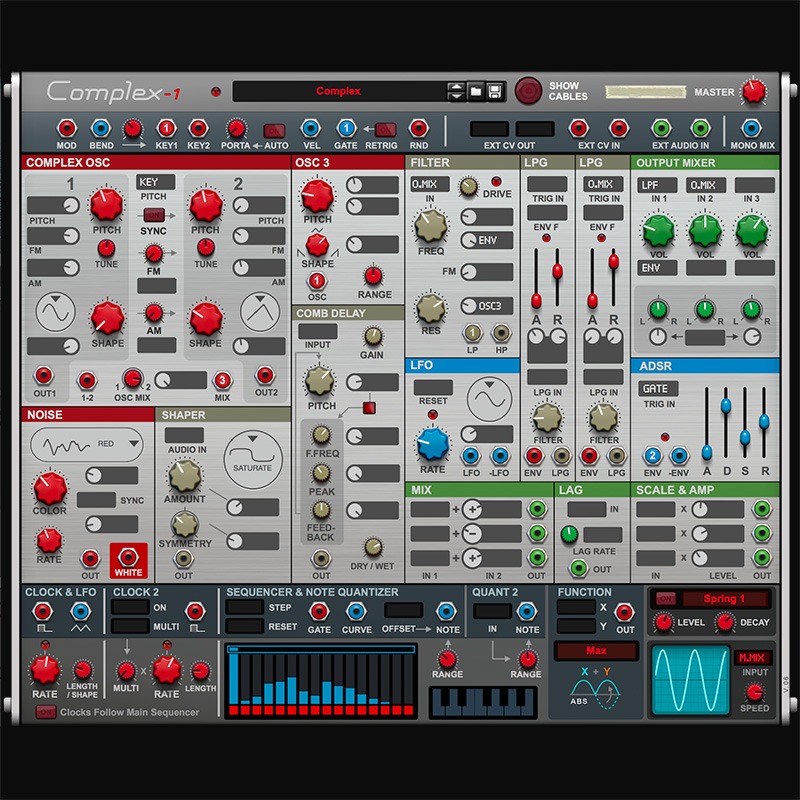
Task: Click the noise COLOR knob
Action: tap(50, 488)
